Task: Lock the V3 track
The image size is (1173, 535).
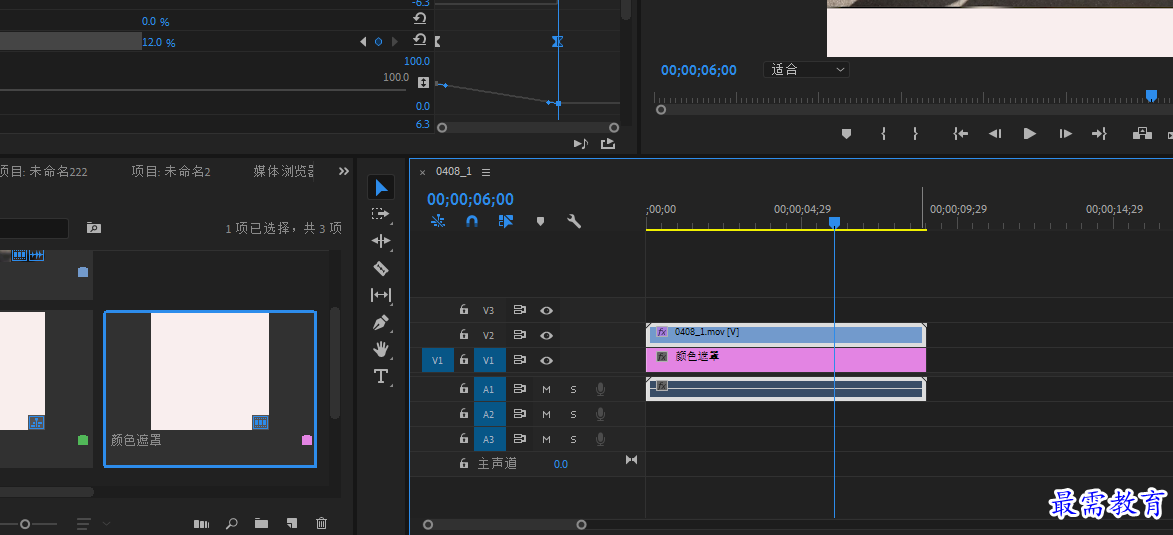Action: tap(464, 310)
